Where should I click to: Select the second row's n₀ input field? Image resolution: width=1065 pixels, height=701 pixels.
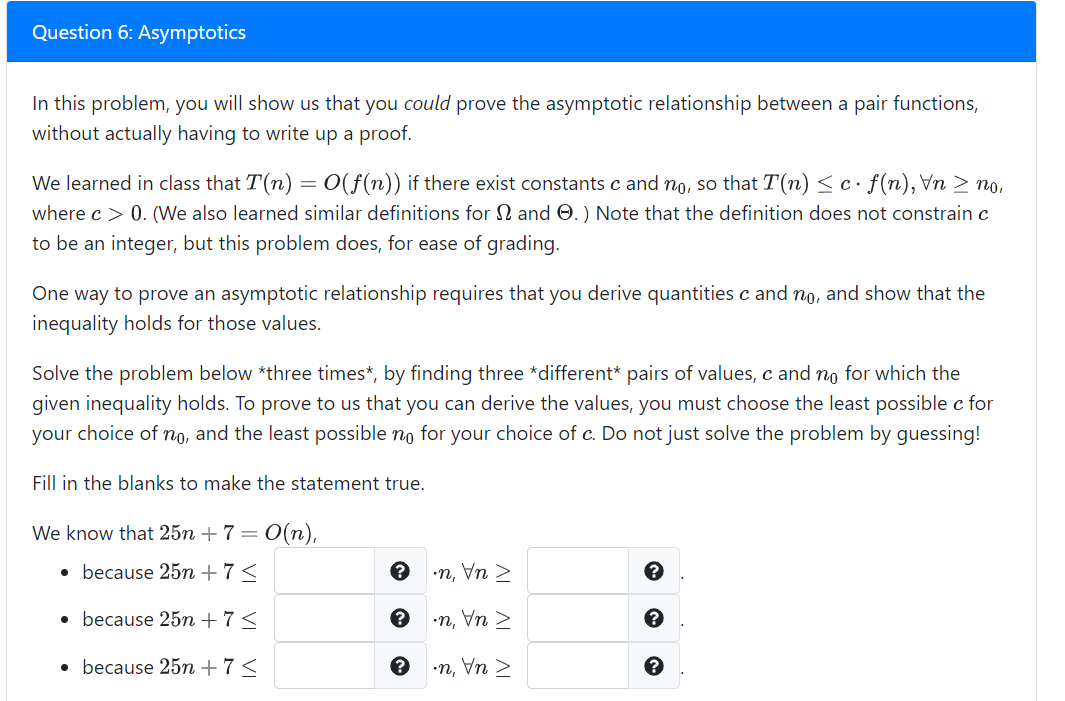[x=578, y=618]
